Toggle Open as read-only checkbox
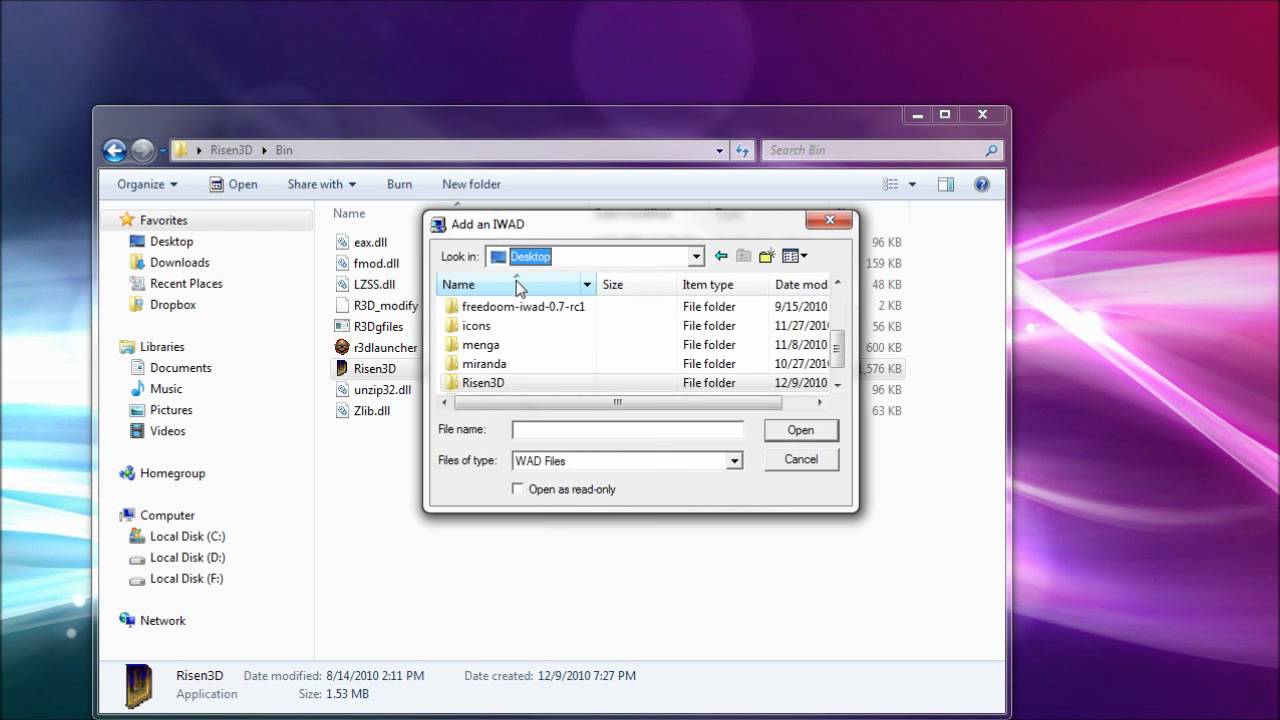 pyautogui.click(x=517, y=489)
